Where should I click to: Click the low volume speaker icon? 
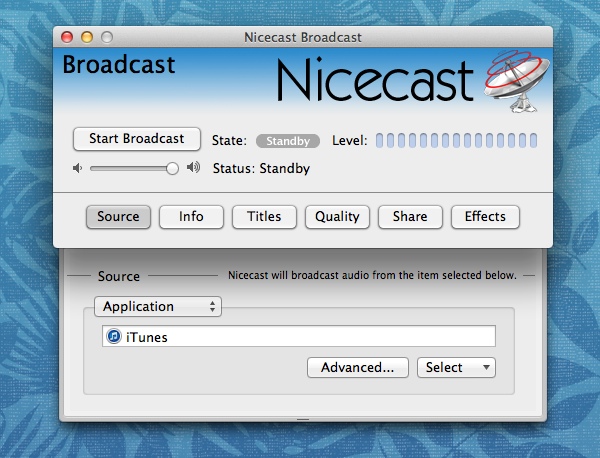tap(77, 168)
